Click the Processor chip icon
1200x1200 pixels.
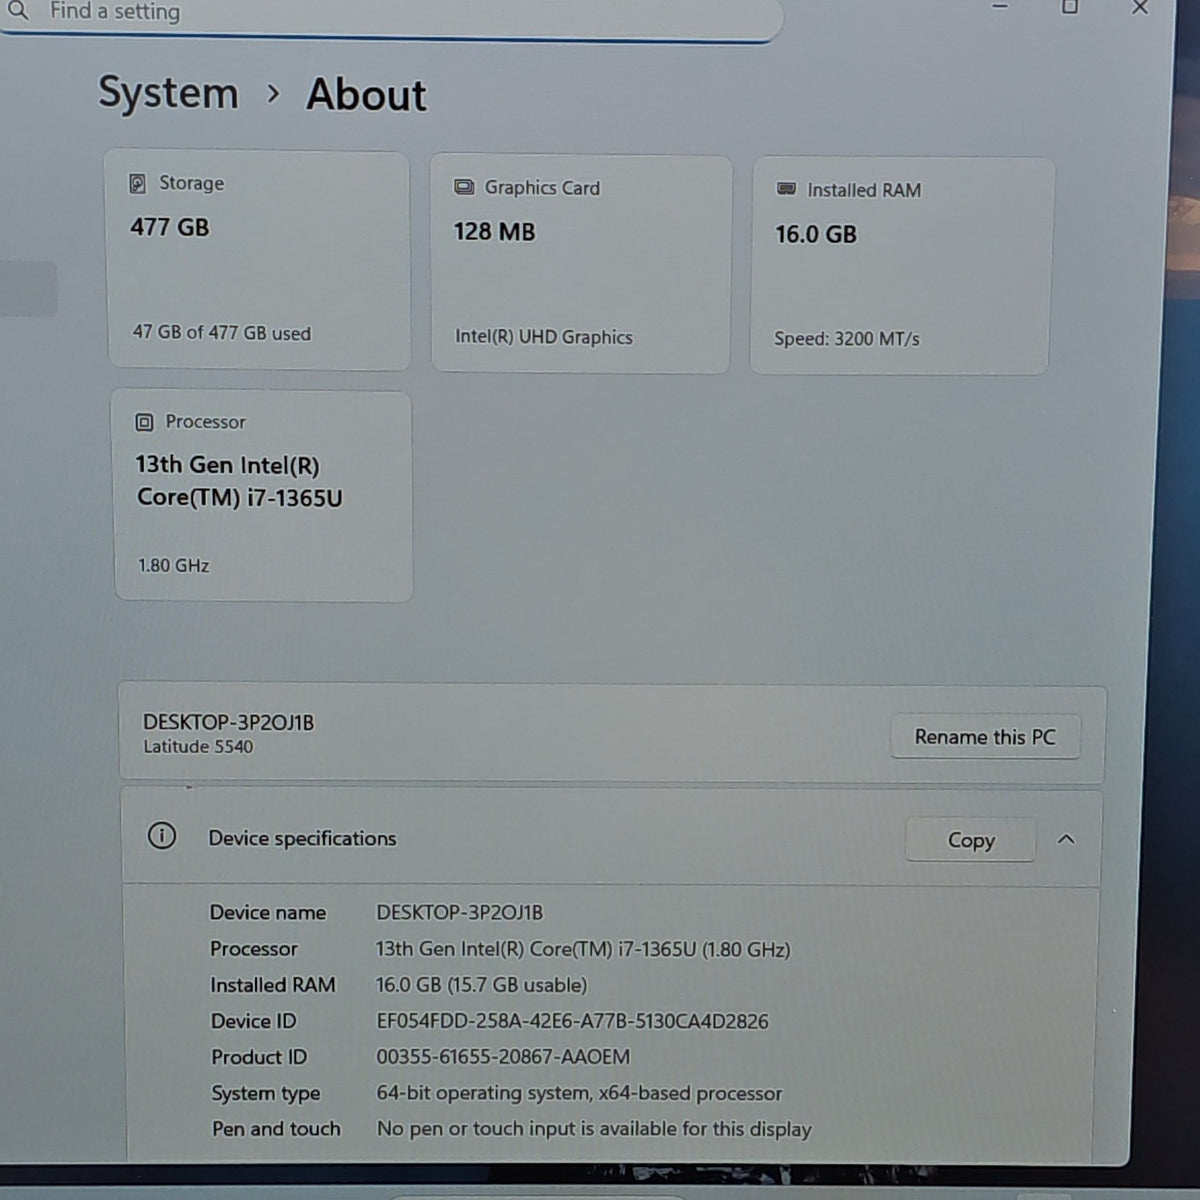[144, 422]
